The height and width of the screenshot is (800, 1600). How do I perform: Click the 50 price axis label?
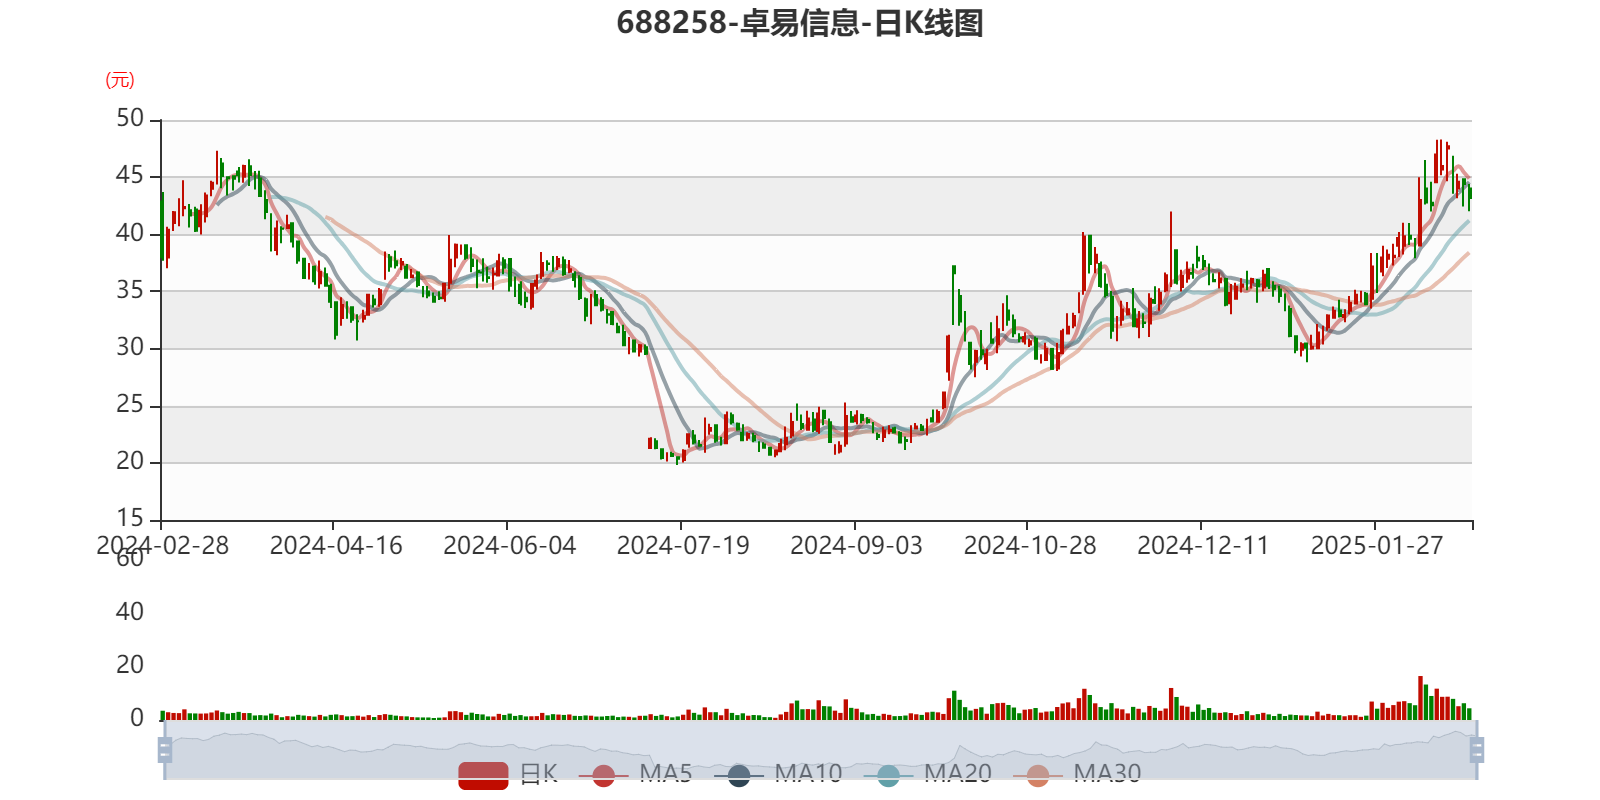[x=130, y=119]
